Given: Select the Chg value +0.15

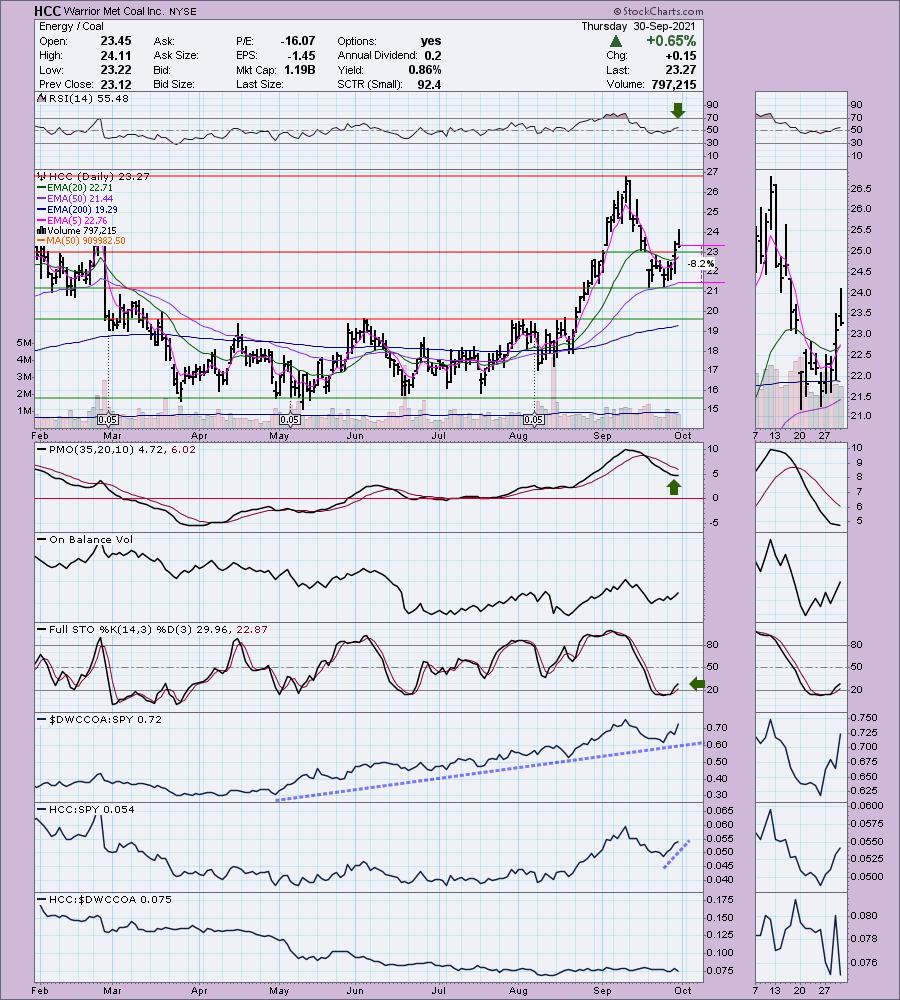Looking at the screenshot, I should 682,55.
